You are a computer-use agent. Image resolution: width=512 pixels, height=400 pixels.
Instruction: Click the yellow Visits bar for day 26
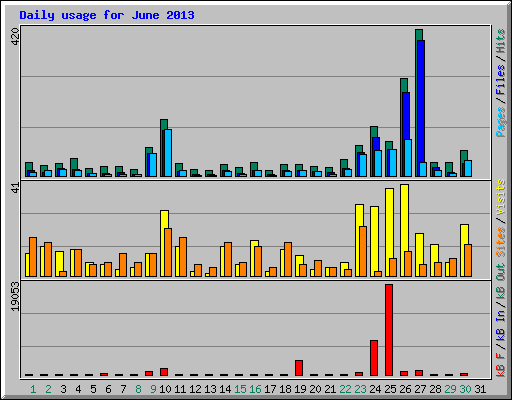pos(404,217)
